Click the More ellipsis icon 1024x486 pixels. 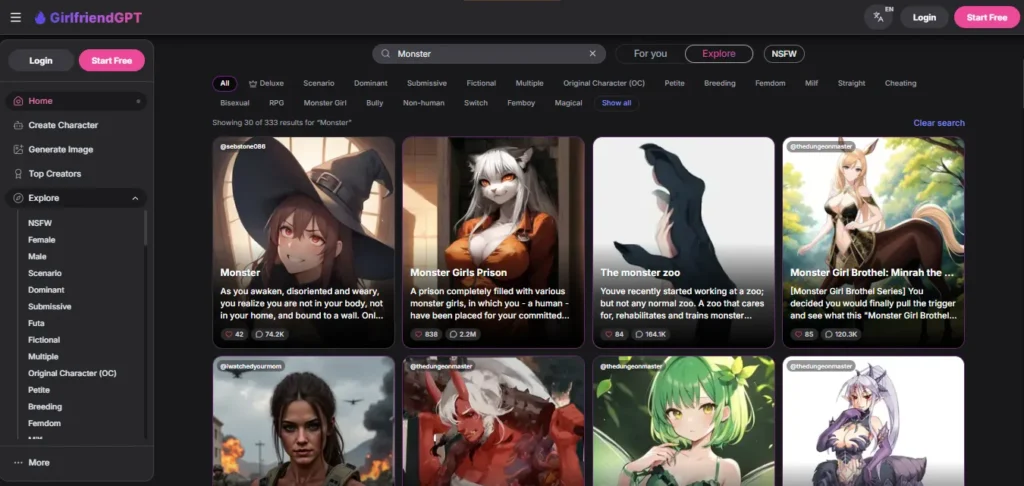pos(18,462)
